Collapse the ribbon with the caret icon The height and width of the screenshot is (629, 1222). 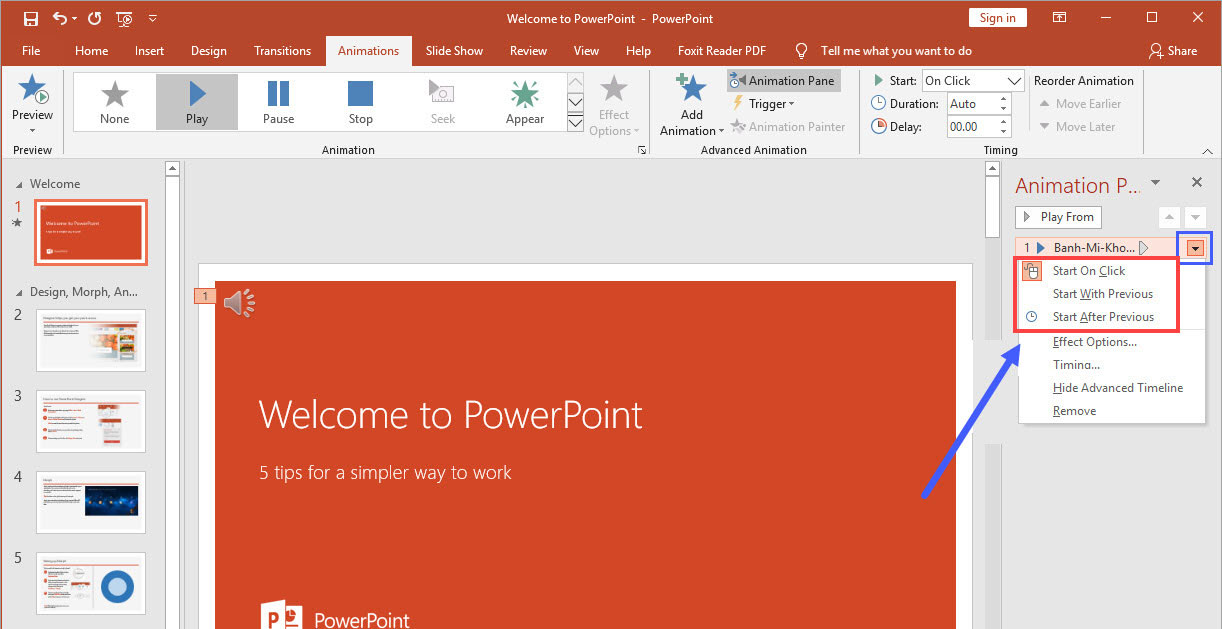pos(1207,150)
